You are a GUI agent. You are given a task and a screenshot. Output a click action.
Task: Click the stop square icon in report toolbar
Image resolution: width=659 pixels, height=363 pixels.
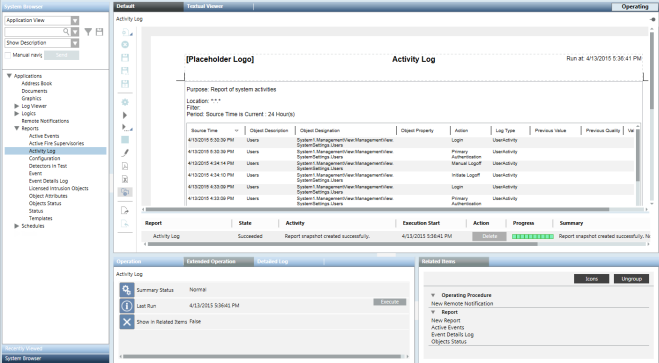125,140
